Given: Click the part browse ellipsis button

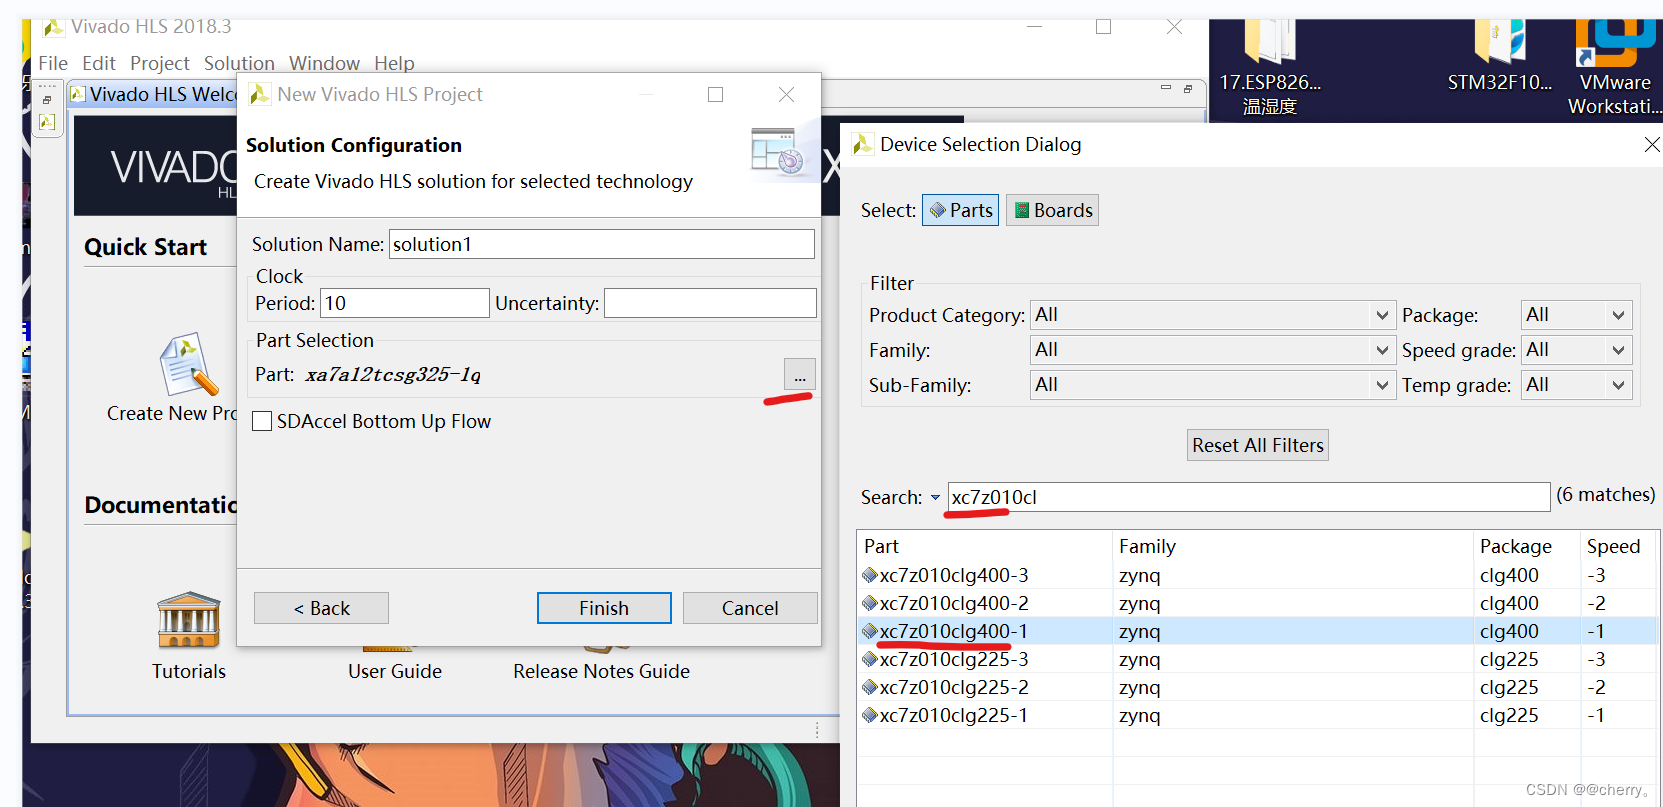Looking at the screenshot, I should pos(800,374).
